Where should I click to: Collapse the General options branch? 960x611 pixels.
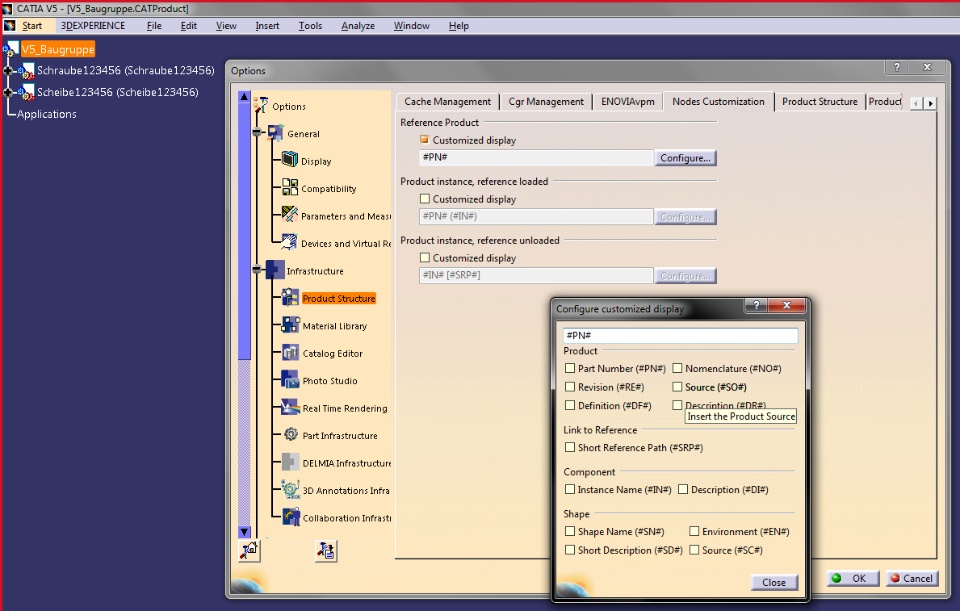pos(257,132)
